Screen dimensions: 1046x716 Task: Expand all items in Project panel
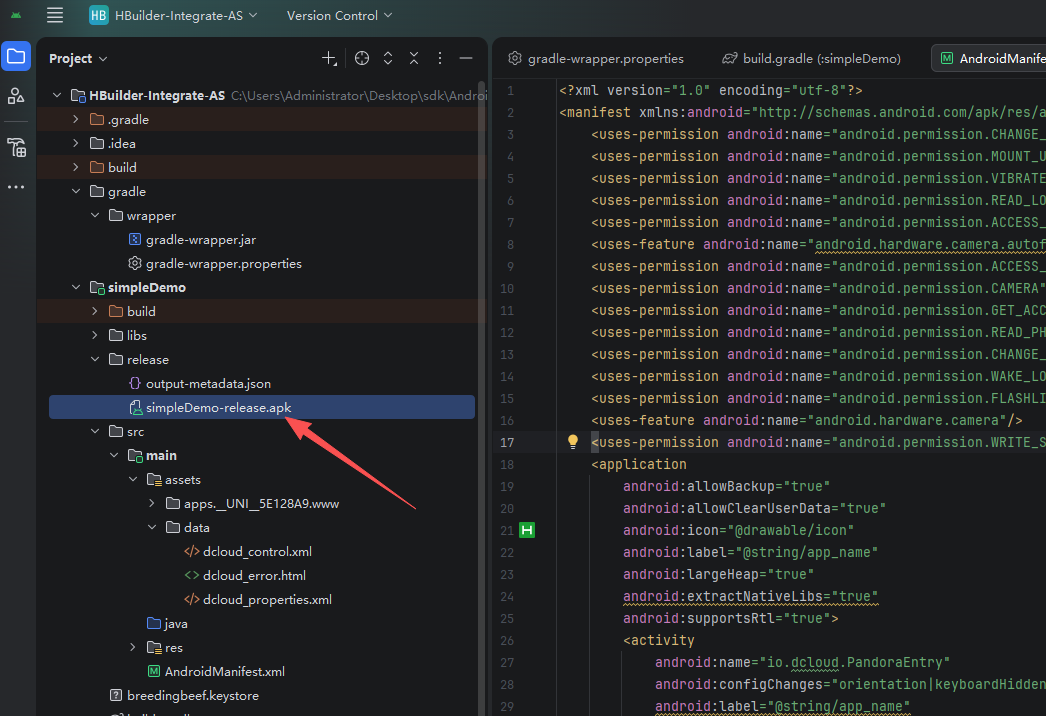click(x=388, y=59)
